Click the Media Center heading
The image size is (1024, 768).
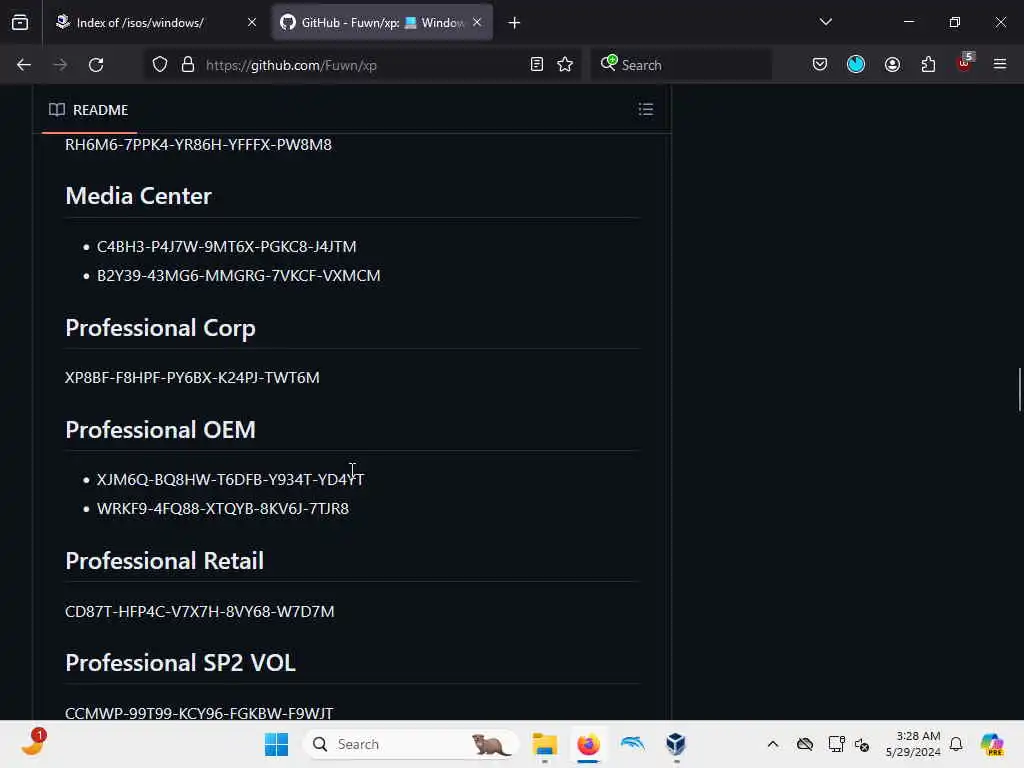pos(138,196)
